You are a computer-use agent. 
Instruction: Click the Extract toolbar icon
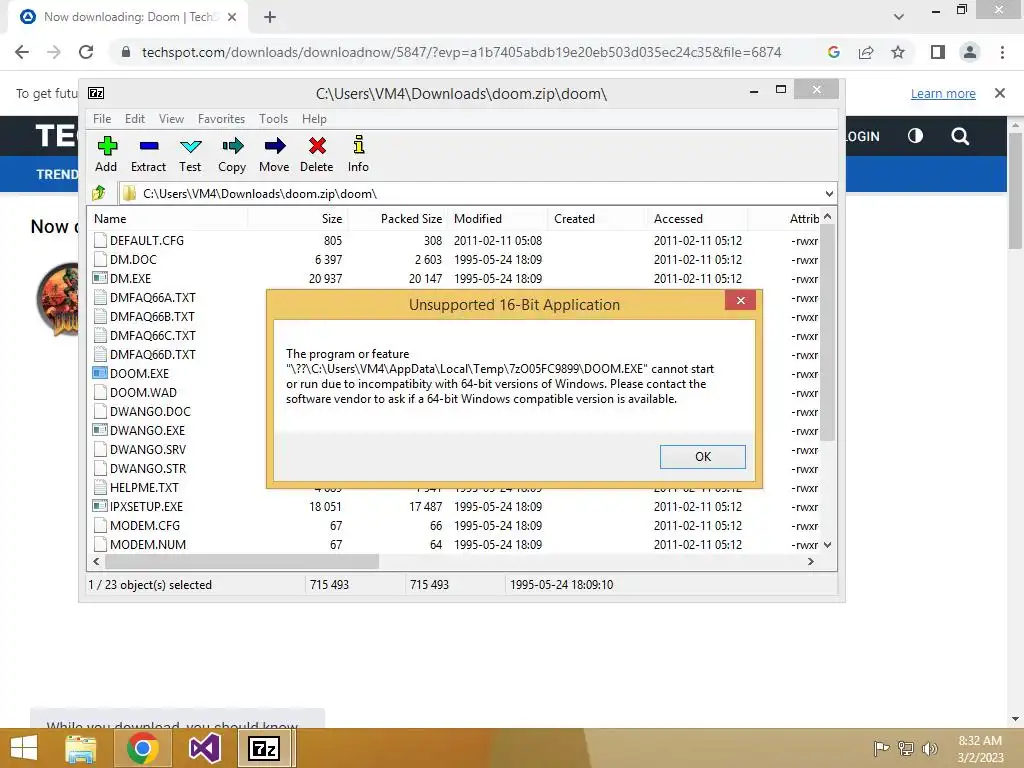pyautogui.click(x=149, y=146)
